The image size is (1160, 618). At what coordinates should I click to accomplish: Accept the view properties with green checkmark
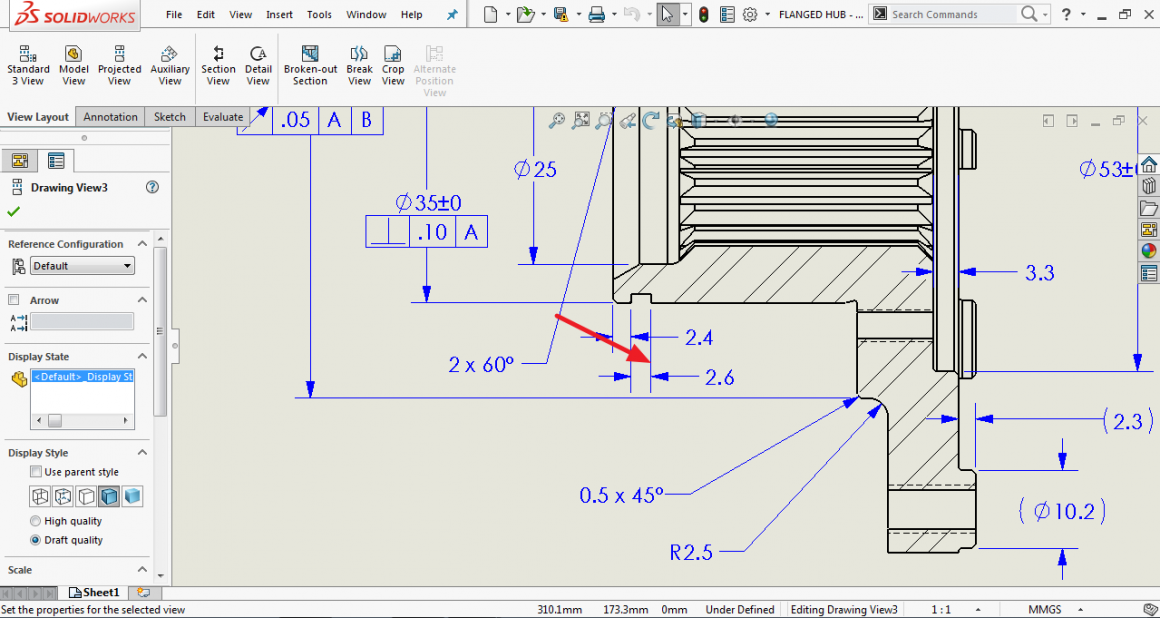pyautogui.click(x=12, y=211)
